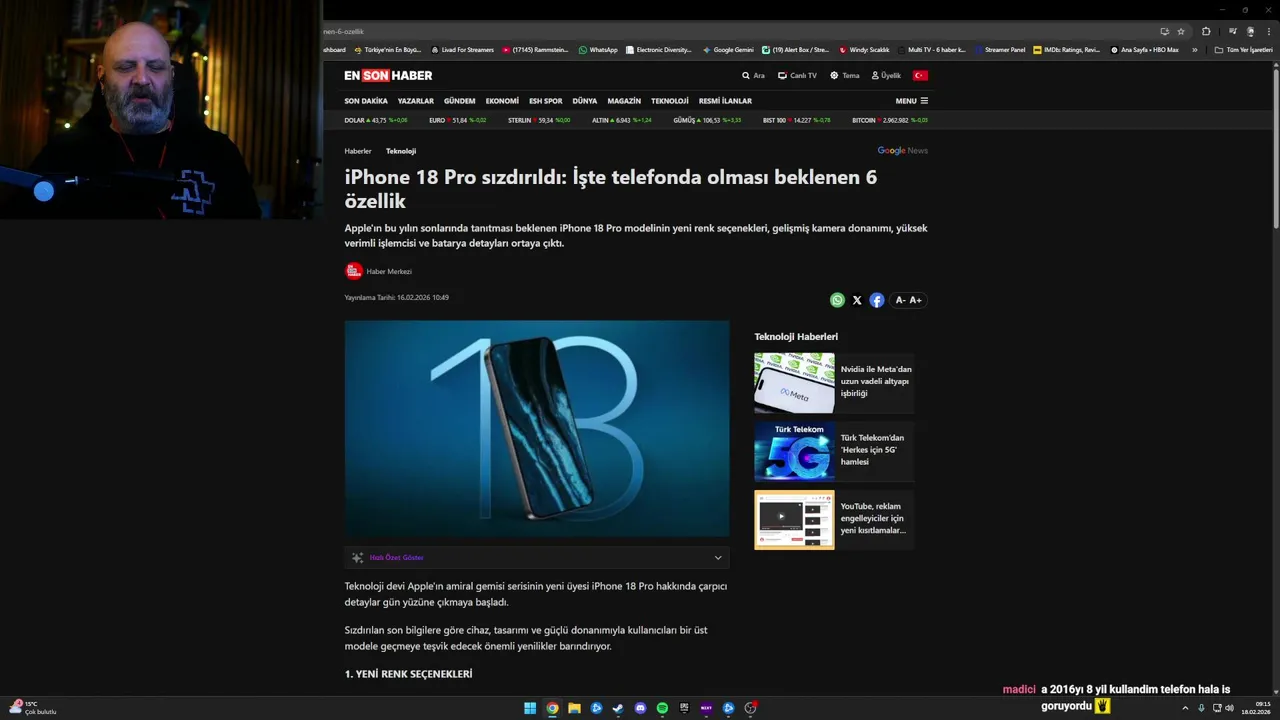The image size is (1280, 720).
Task: Click the BITCOIN ticker value
Action: (895, 120)
